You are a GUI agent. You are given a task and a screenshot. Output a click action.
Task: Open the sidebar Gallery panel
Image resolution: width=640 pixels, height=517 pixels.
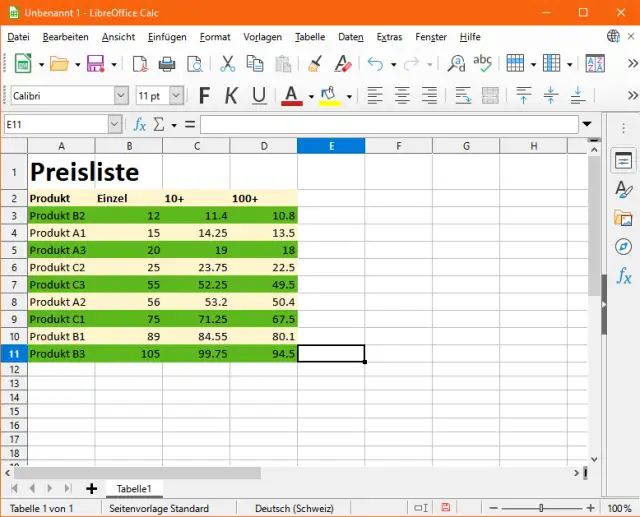tap(623, 218)
